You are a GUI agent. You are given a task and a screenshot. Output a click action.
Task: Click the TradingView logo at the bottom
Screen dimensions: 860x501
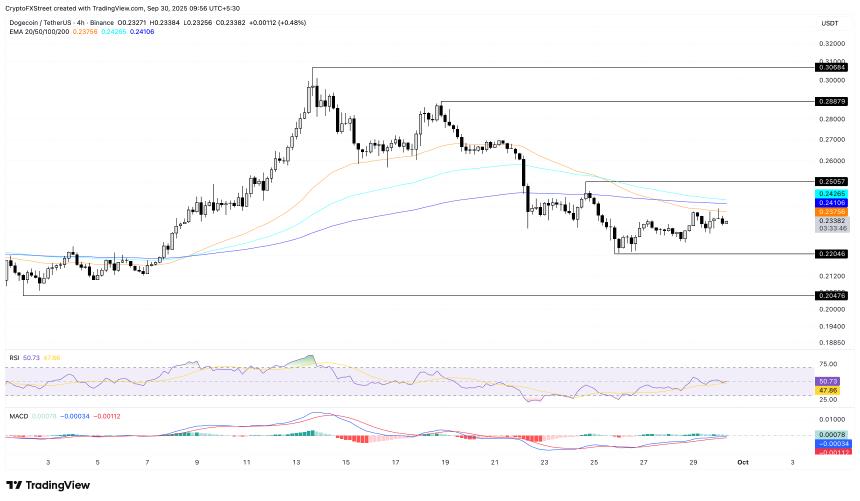[48, 485]
